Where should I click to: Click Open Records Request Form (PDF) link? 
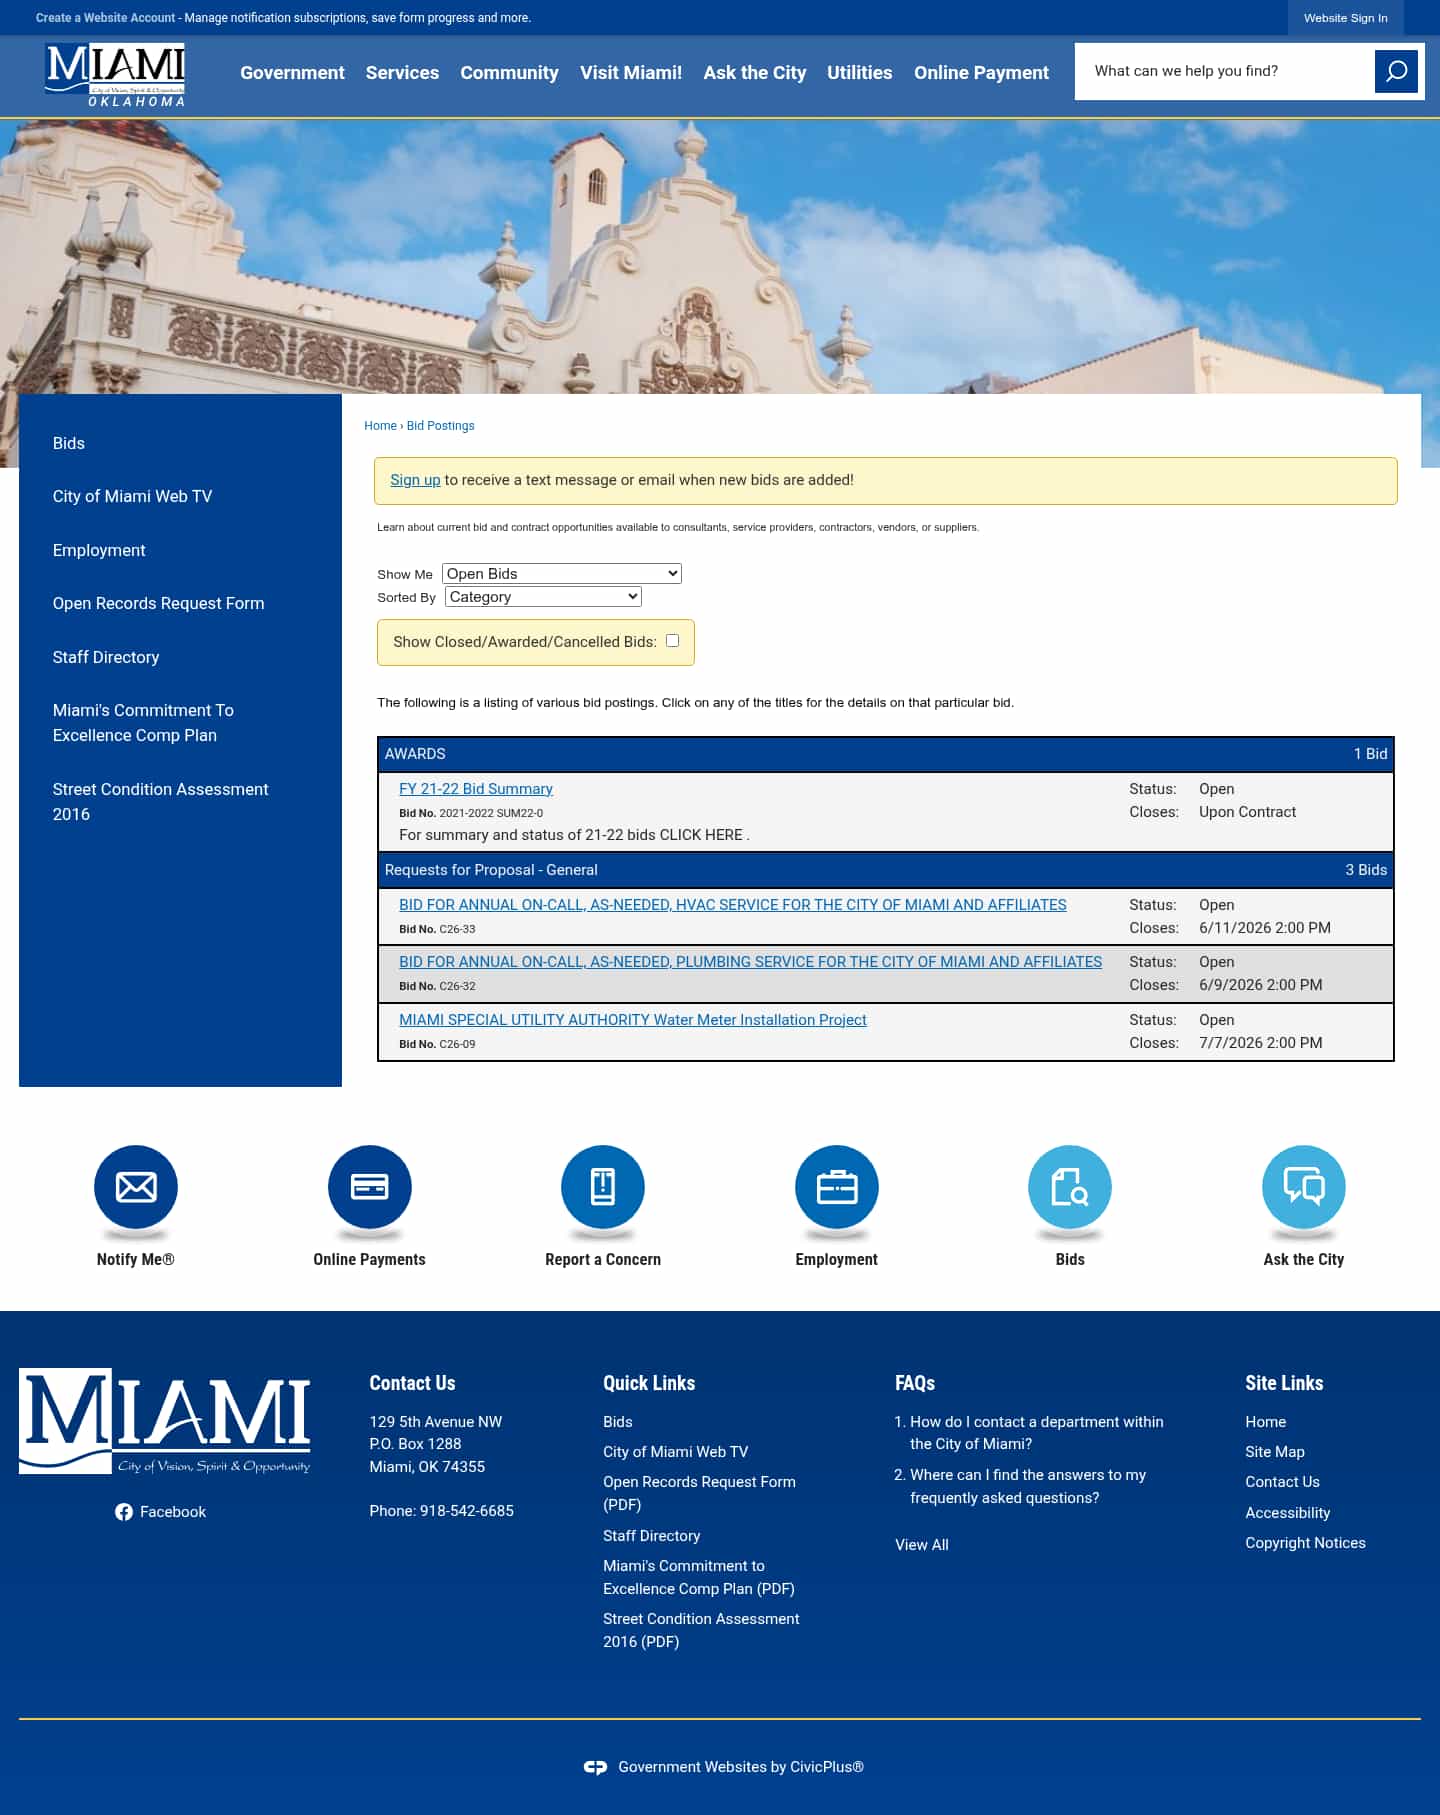point(699,1493)
